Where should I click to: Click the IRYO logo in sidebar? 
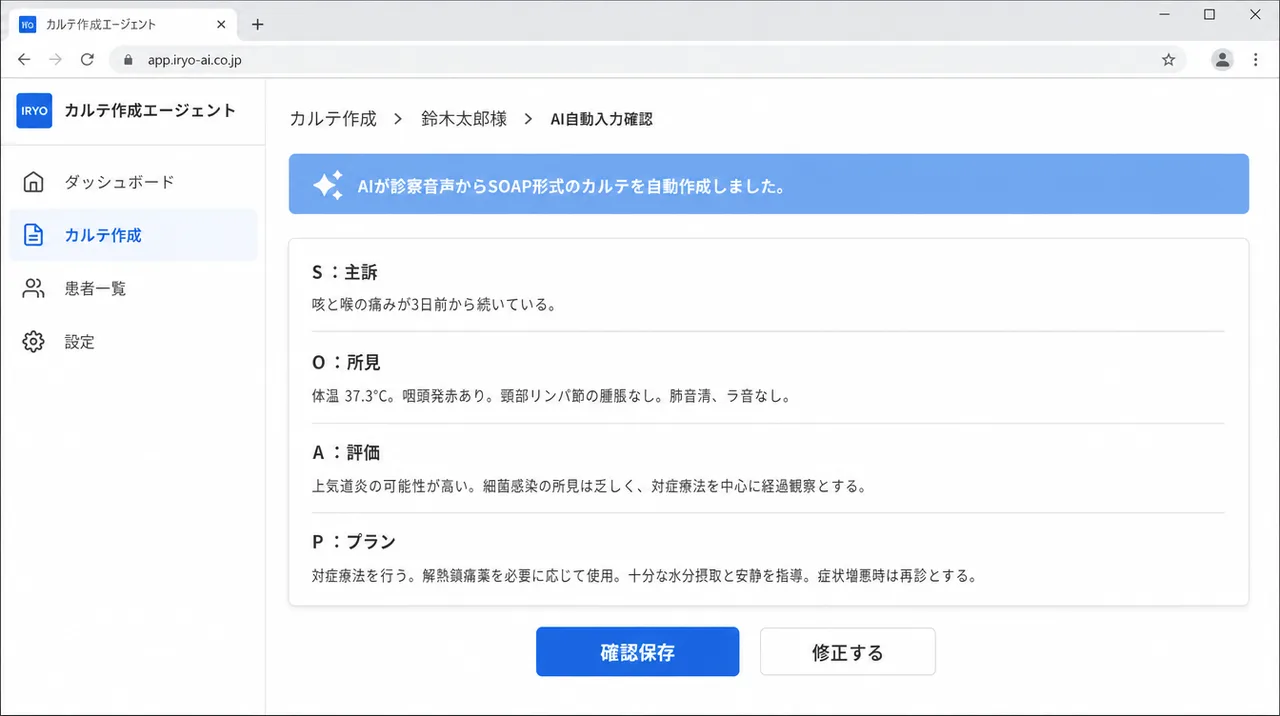[34, 111]
